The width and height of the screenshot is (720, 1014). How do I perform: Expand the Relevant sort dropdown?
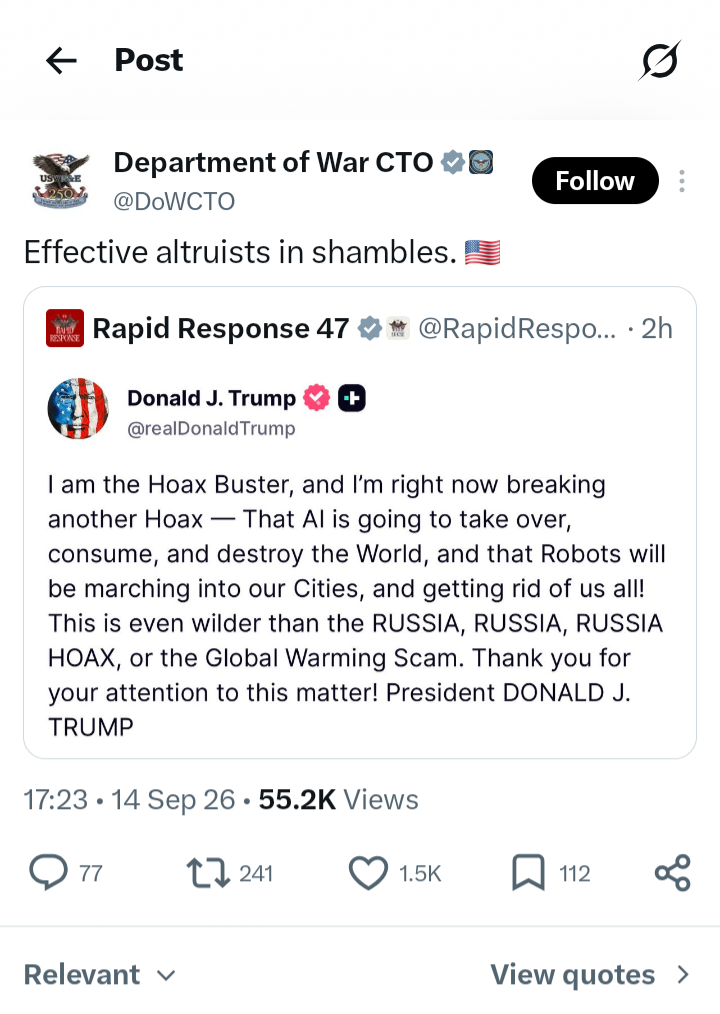[x=100, y=975]
